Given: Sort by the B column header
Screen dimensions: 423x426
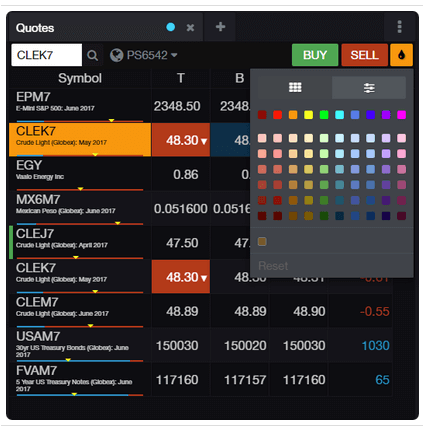Looking at the screenshot, I should (x=239, y=78).
